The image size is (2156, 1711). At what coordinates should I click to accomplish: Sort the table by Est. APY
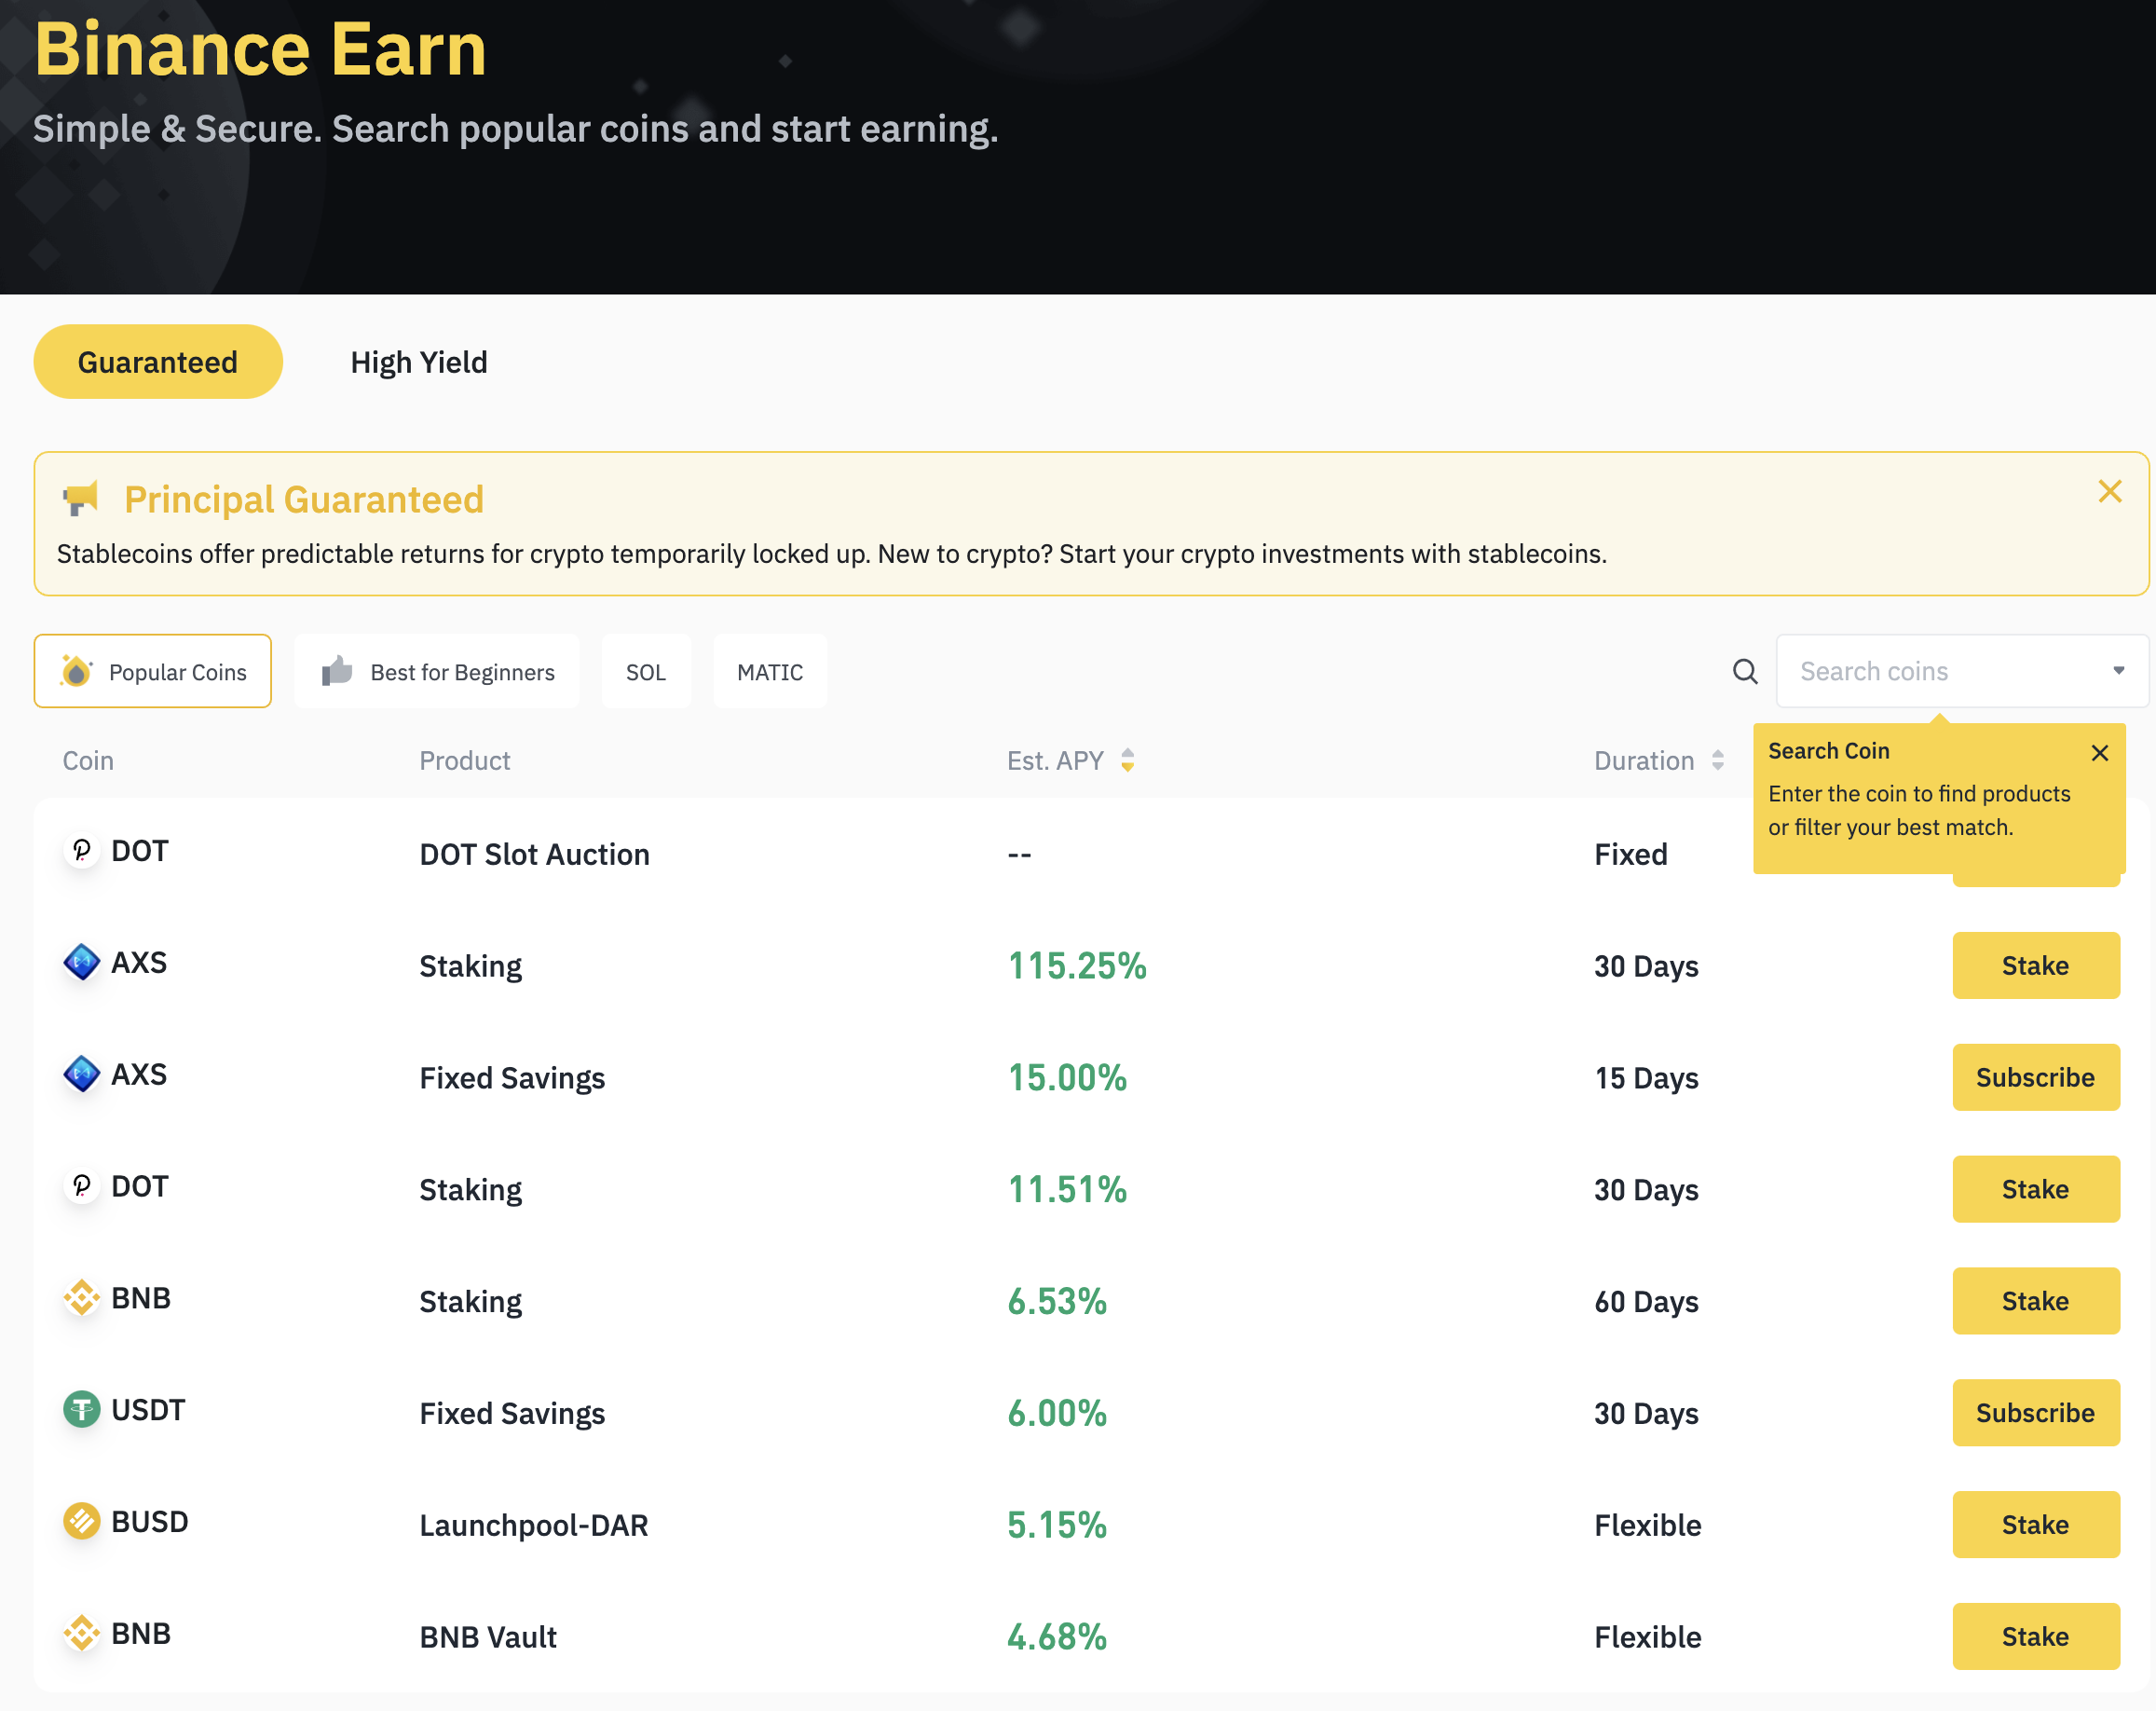(1127, 761)
